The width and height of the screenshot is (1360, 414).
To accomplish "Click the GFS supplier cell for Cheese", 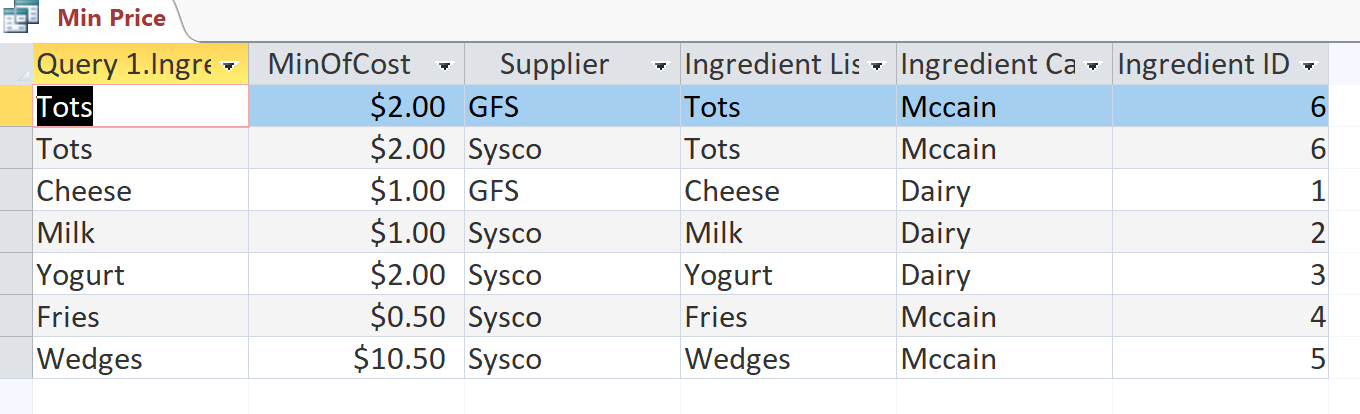I will (573, 190).
